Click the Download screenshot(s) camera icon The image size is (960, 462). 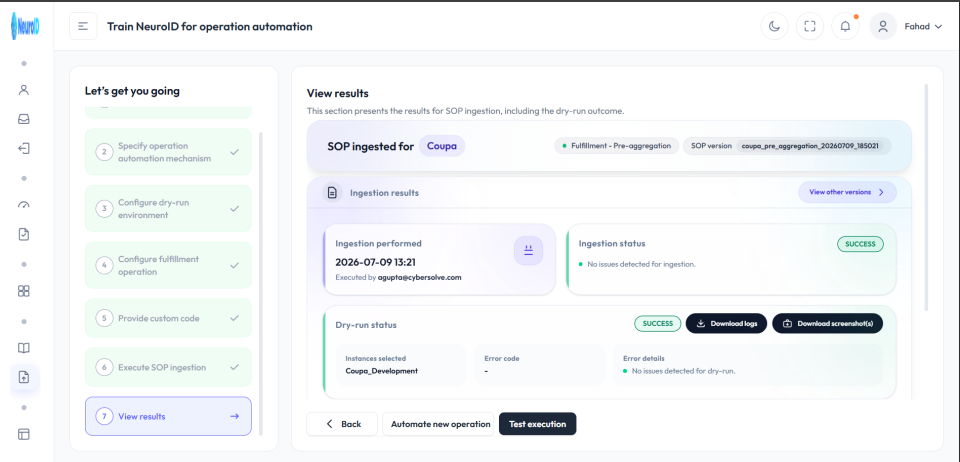tap(788, 323)
